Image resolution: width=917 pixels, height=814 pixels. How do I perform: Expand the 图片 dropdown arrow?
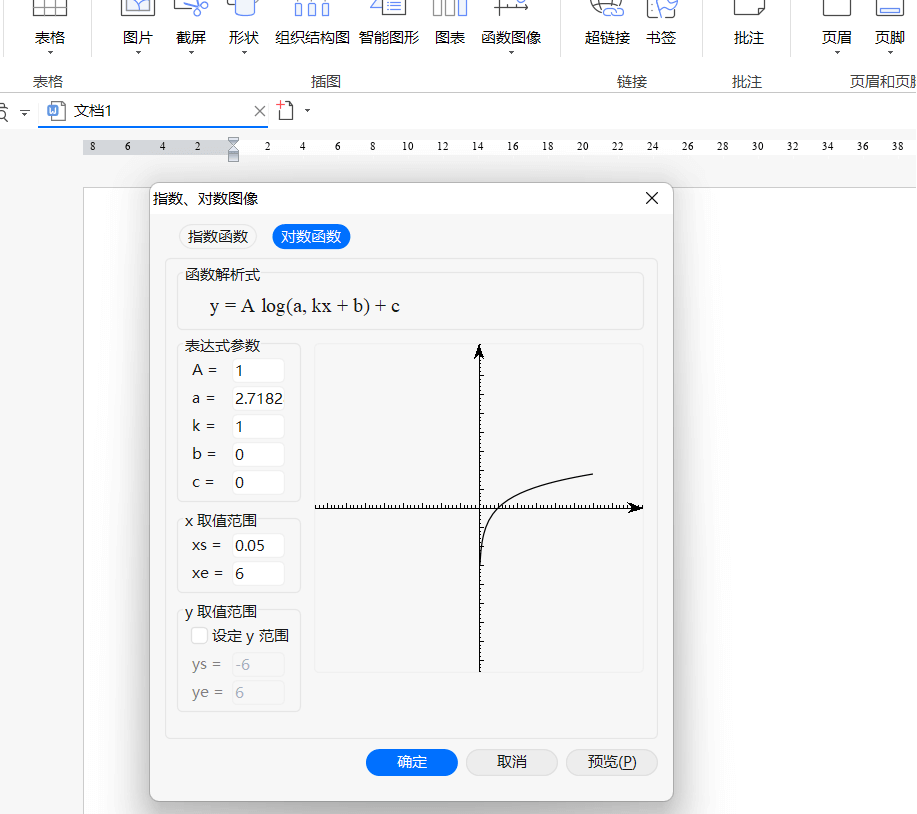[x=139, y=53]
